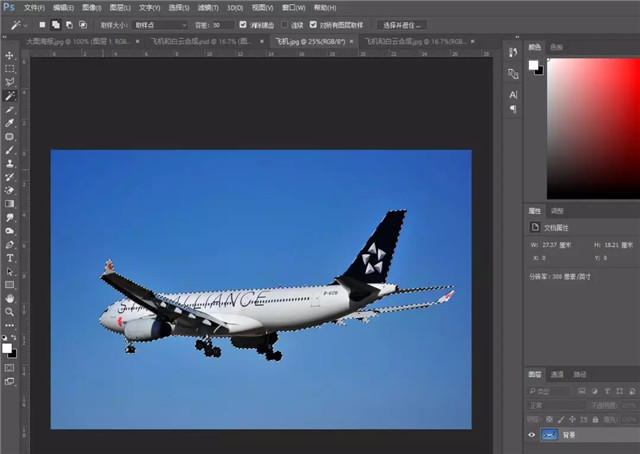Switch to the 通道 (Channels) panel tab
This screenshot has width=640, height=454.
(558, 373)
